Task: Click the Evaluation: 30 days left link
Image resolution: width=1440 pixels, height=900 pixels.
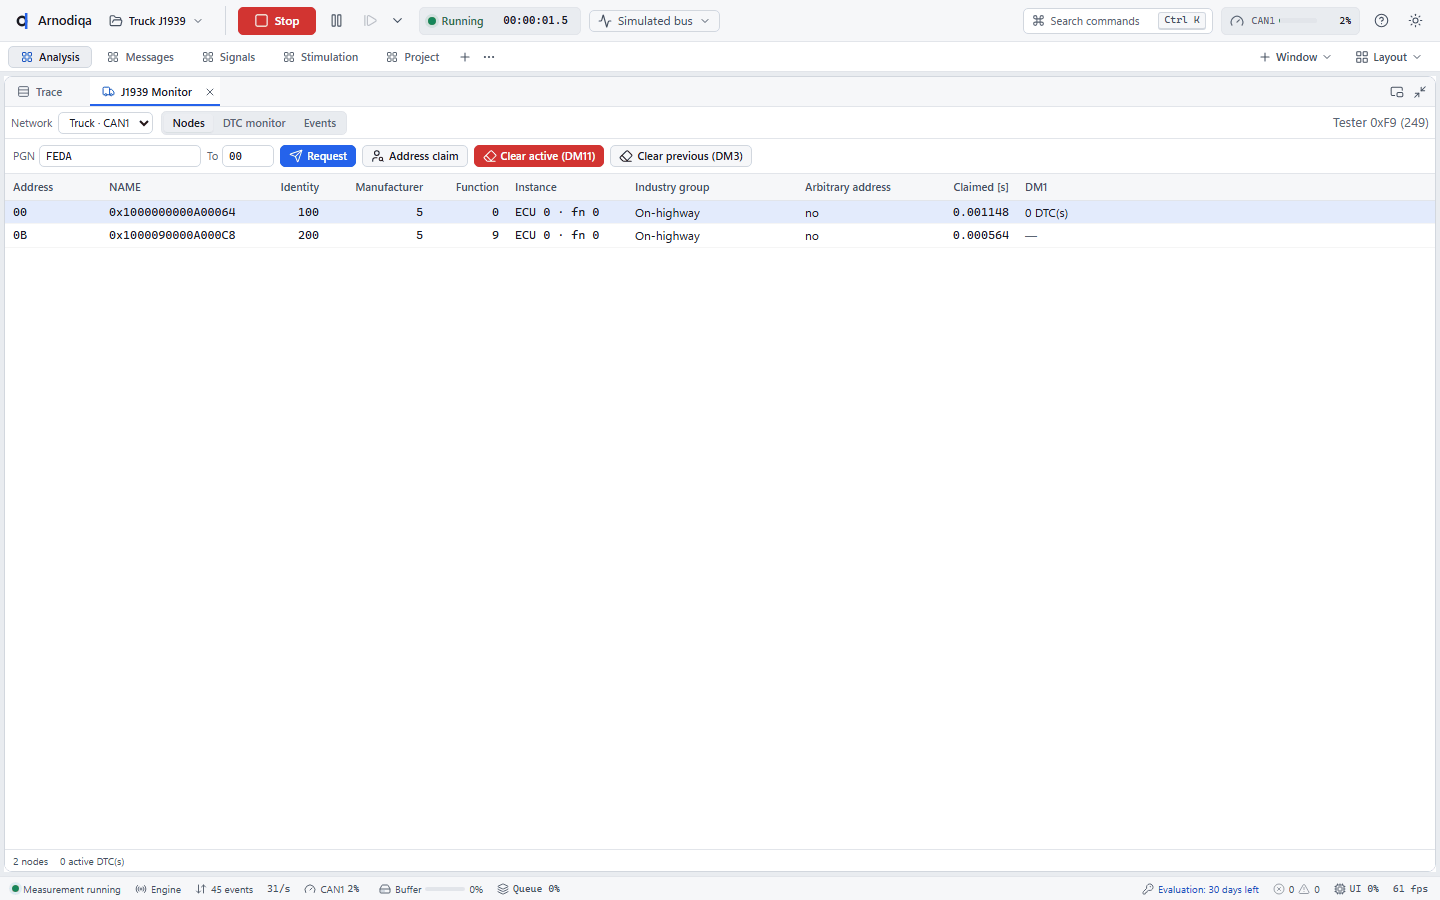Action: coord(1200,889)
